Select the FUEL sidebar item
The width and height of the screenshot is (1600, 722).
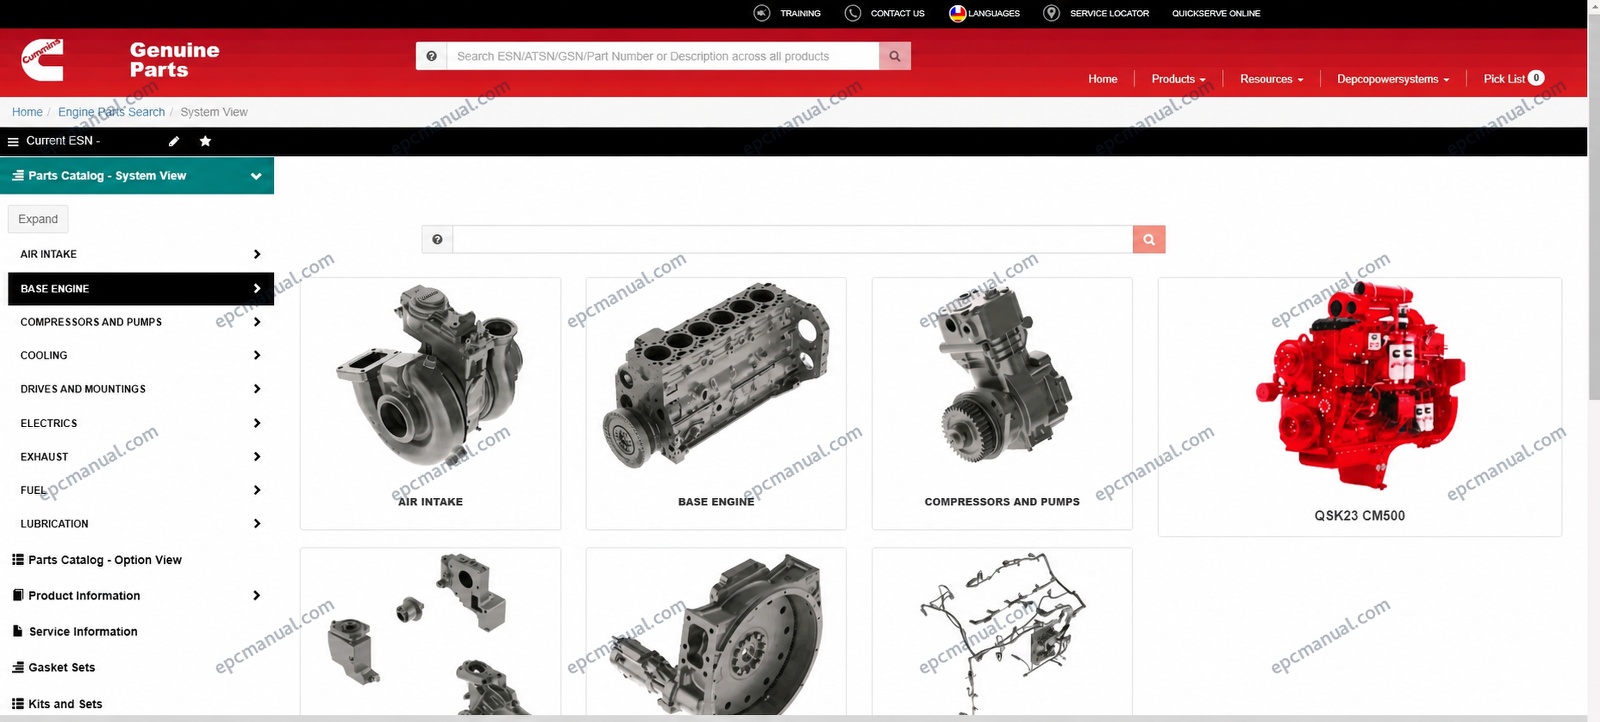click(140, 490)
